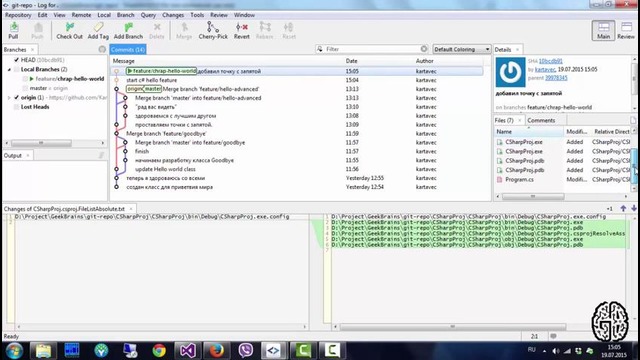Viewport: 640px width, 360px height.
Task: Toggle feature/chrap-hello-world branch checkbox
Action: [25, 79]
